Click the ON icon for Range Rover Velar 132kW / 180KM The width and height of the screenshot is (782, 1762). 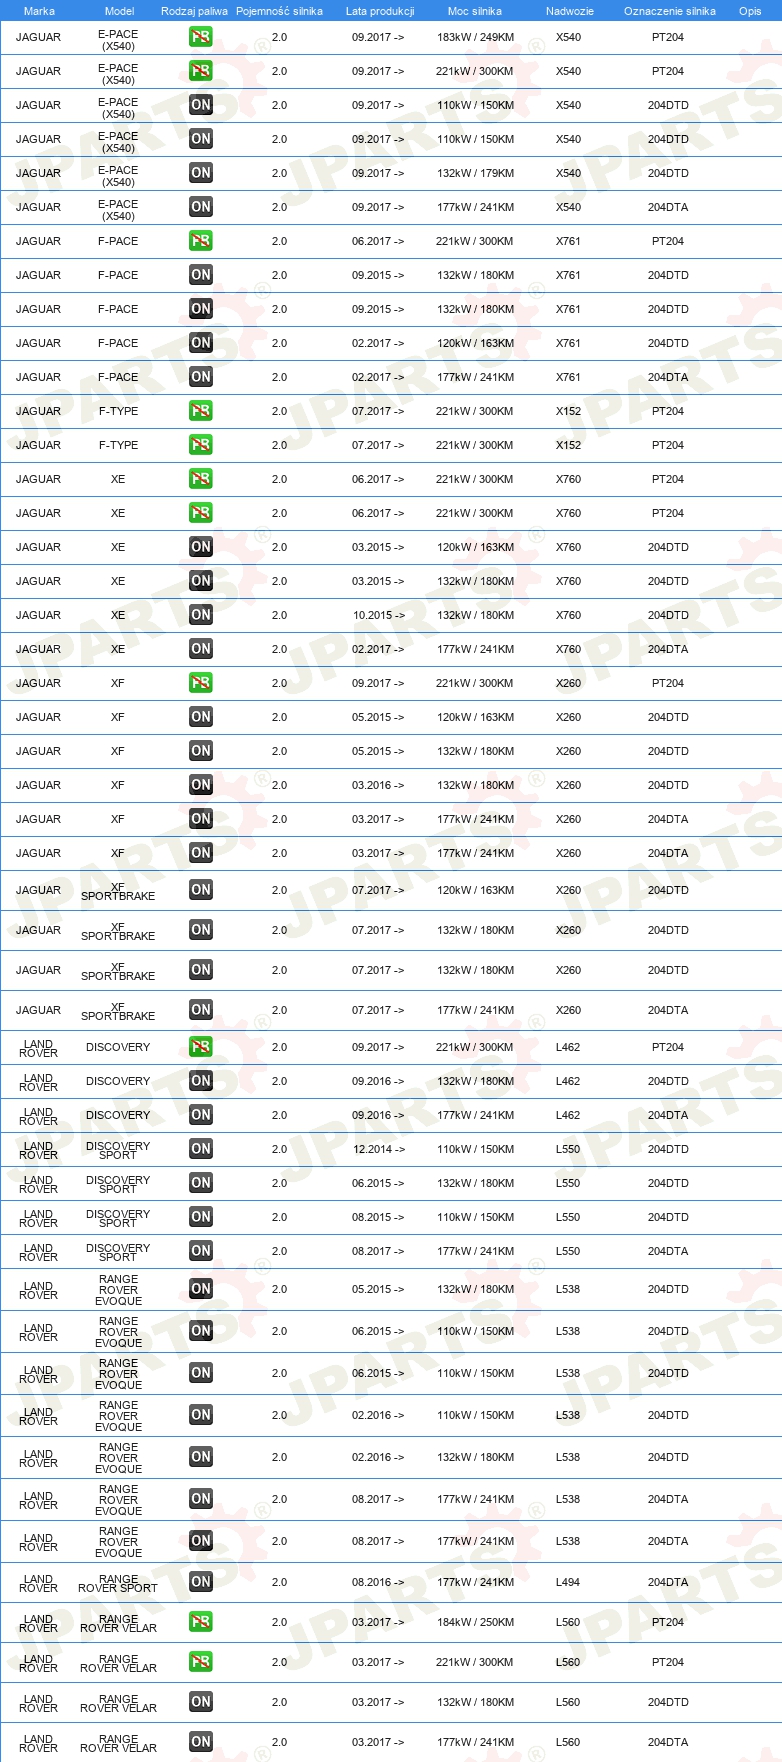click(x=201, y=1702)
